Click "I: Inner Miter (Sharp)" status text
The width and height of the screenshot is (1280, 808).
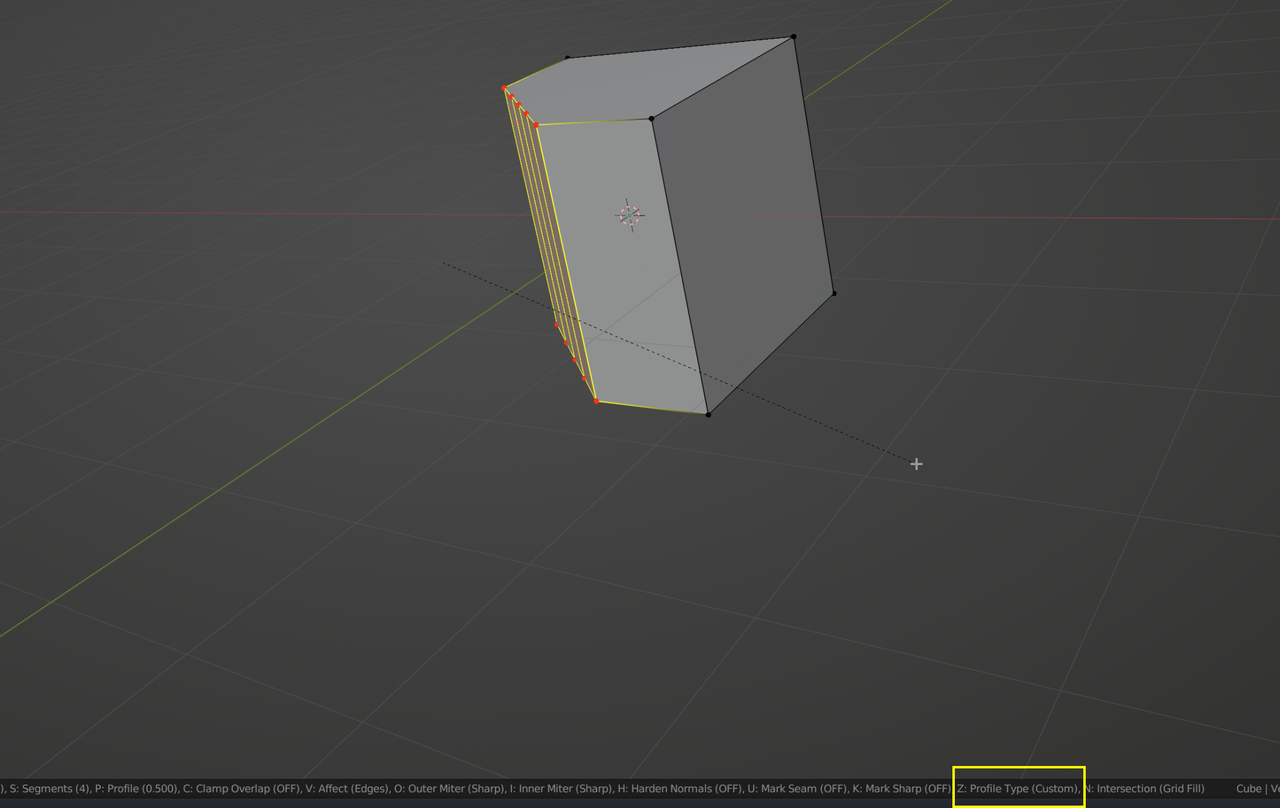(x=562, y=789)
